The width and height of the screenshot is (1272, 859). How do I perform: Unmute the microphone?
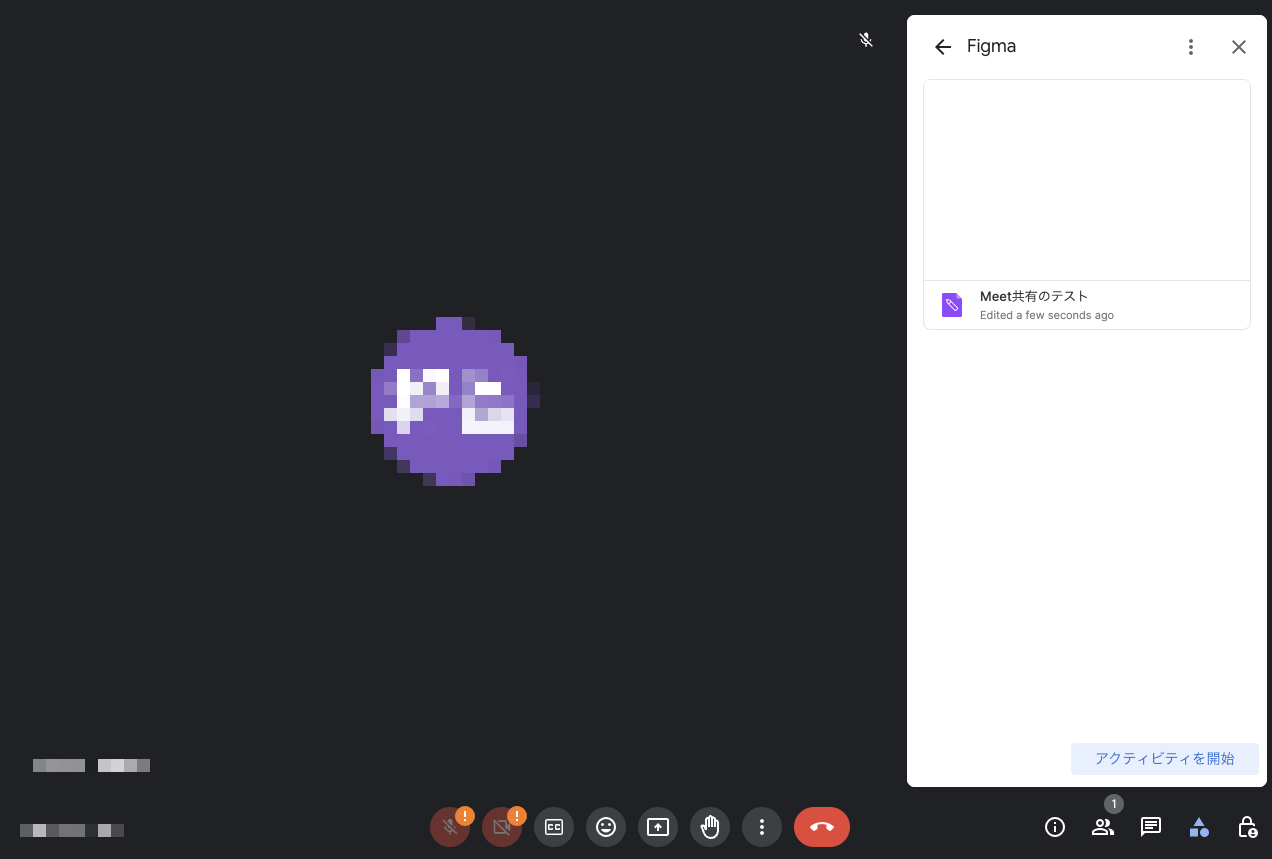(x=450, y=827)
